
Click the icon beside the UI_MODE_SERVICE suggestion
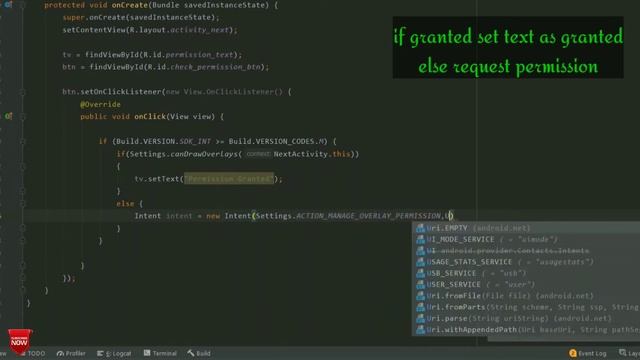coord(420,240)
